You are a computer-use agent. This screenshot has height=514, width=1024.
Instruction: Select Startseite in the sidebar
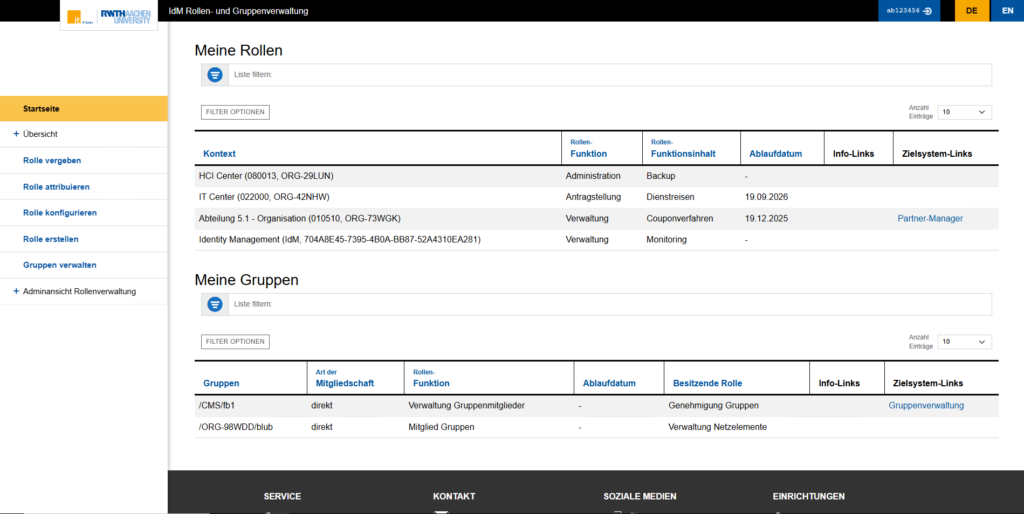(x=84, y=108)
